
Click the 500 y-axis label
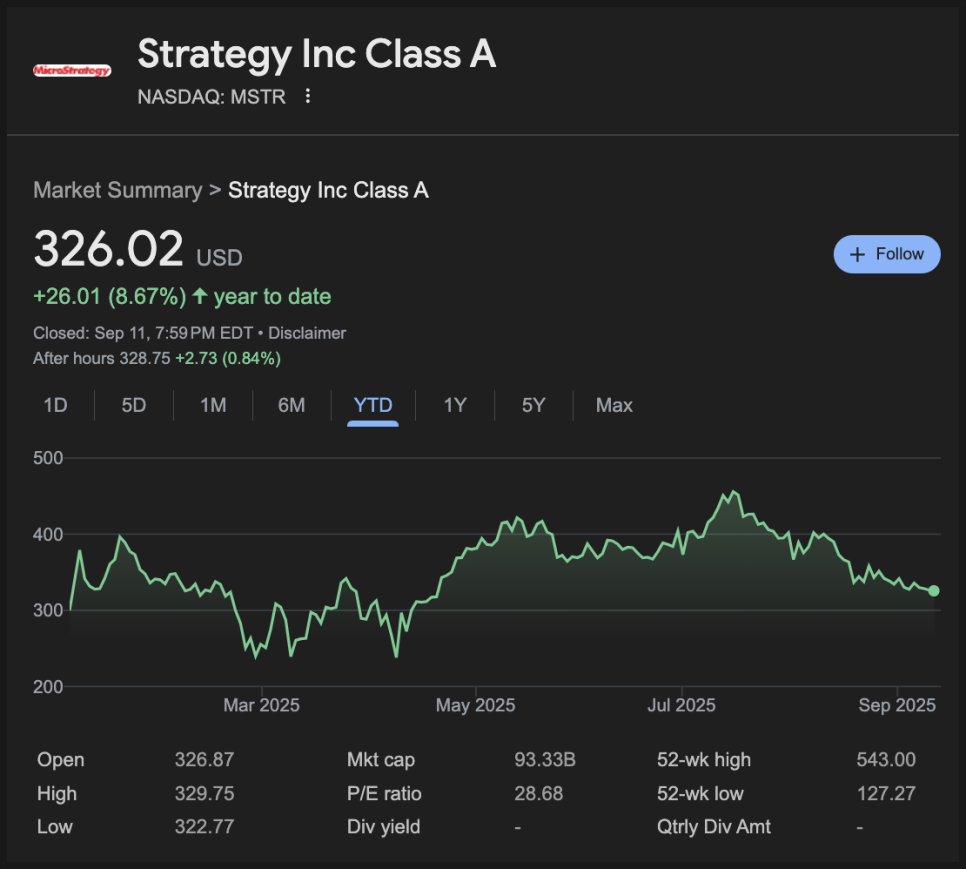click(x=48, y=458)
